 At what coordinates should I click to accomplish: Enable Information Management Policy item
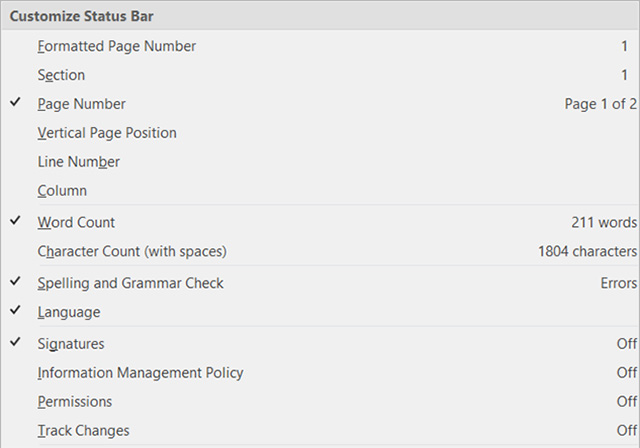(x=140, y=373)
